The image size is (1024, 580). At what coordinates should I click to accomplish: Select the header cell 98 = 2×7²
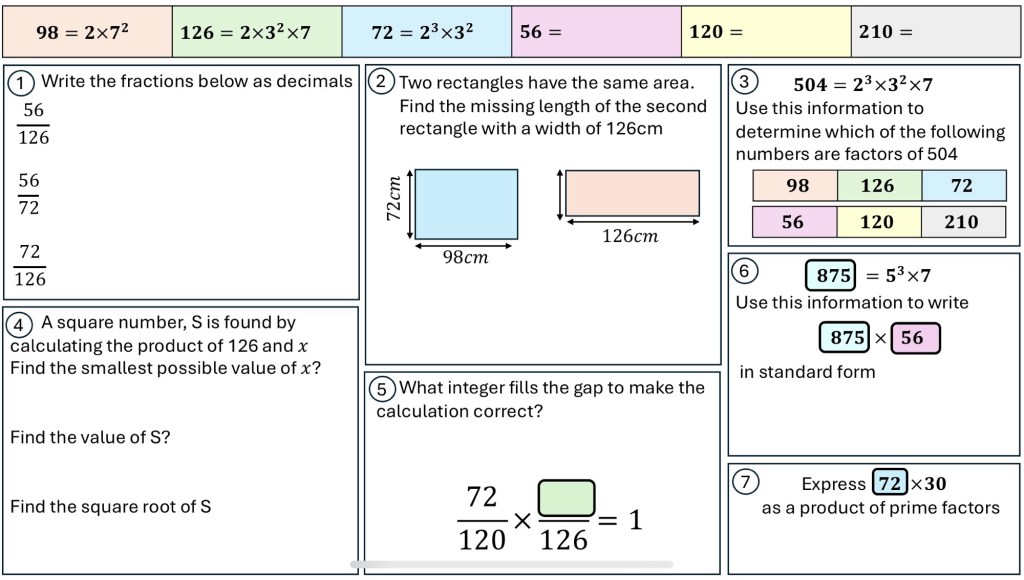[88, 32]
